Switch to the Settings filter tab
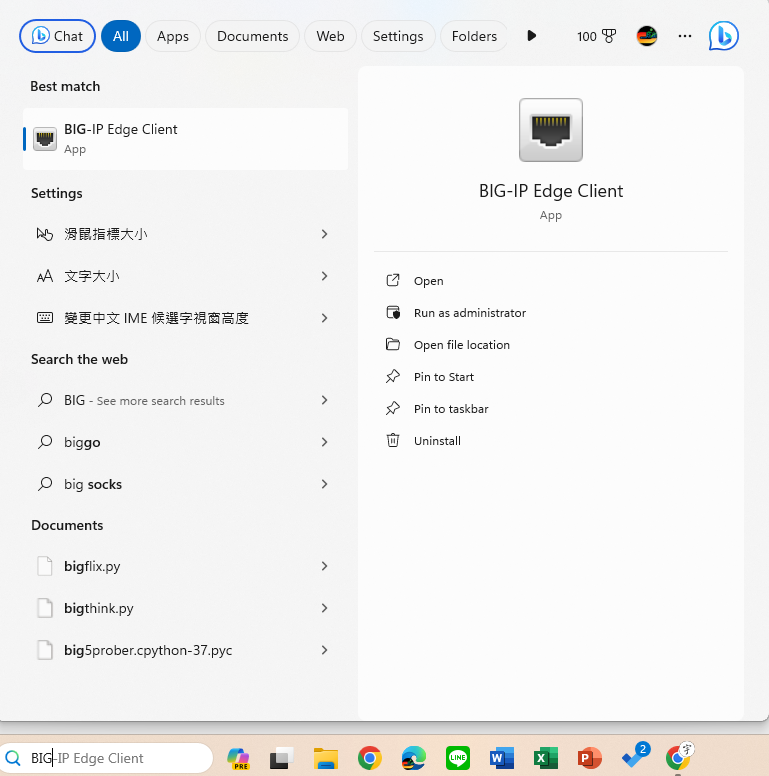The width and height of the screenshot is (769, 776). pos(398,36)
